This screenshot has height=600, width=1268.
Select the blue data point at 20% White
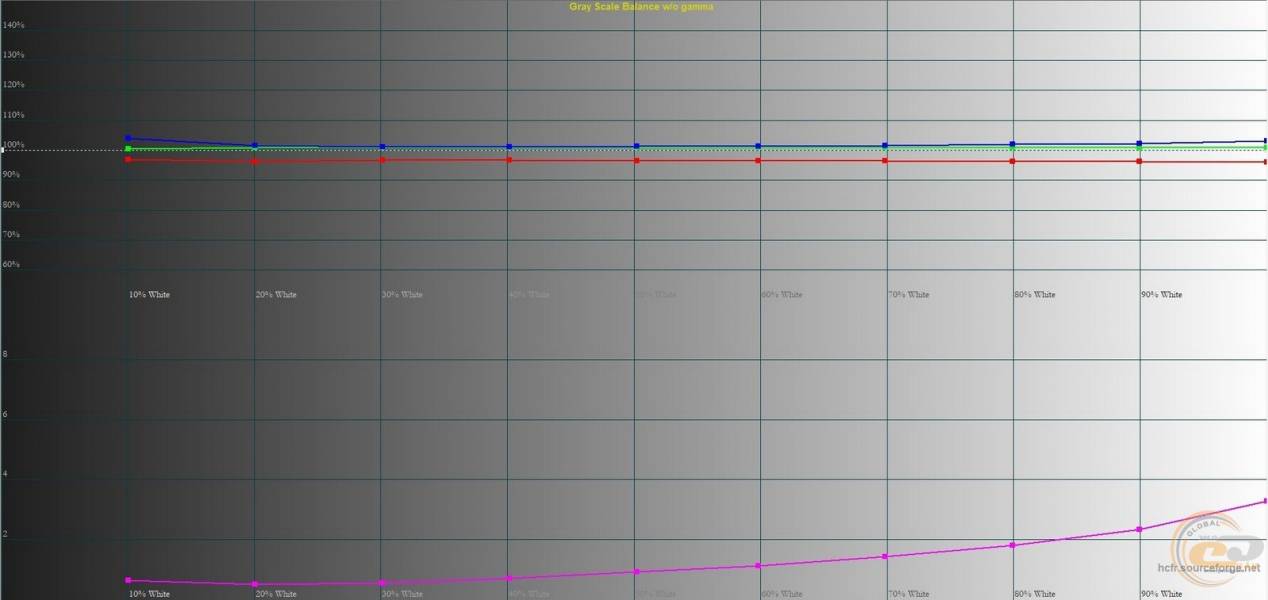pos(255,145)
